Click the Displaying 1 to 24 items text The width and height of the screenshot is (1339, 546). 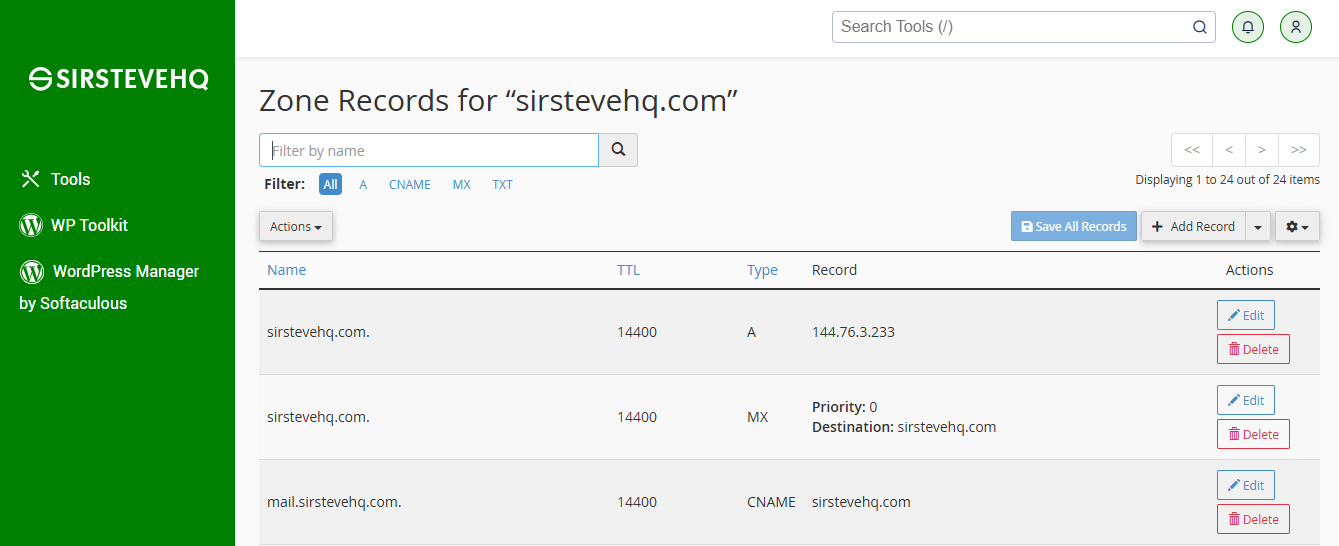(x=1227, y=180)
